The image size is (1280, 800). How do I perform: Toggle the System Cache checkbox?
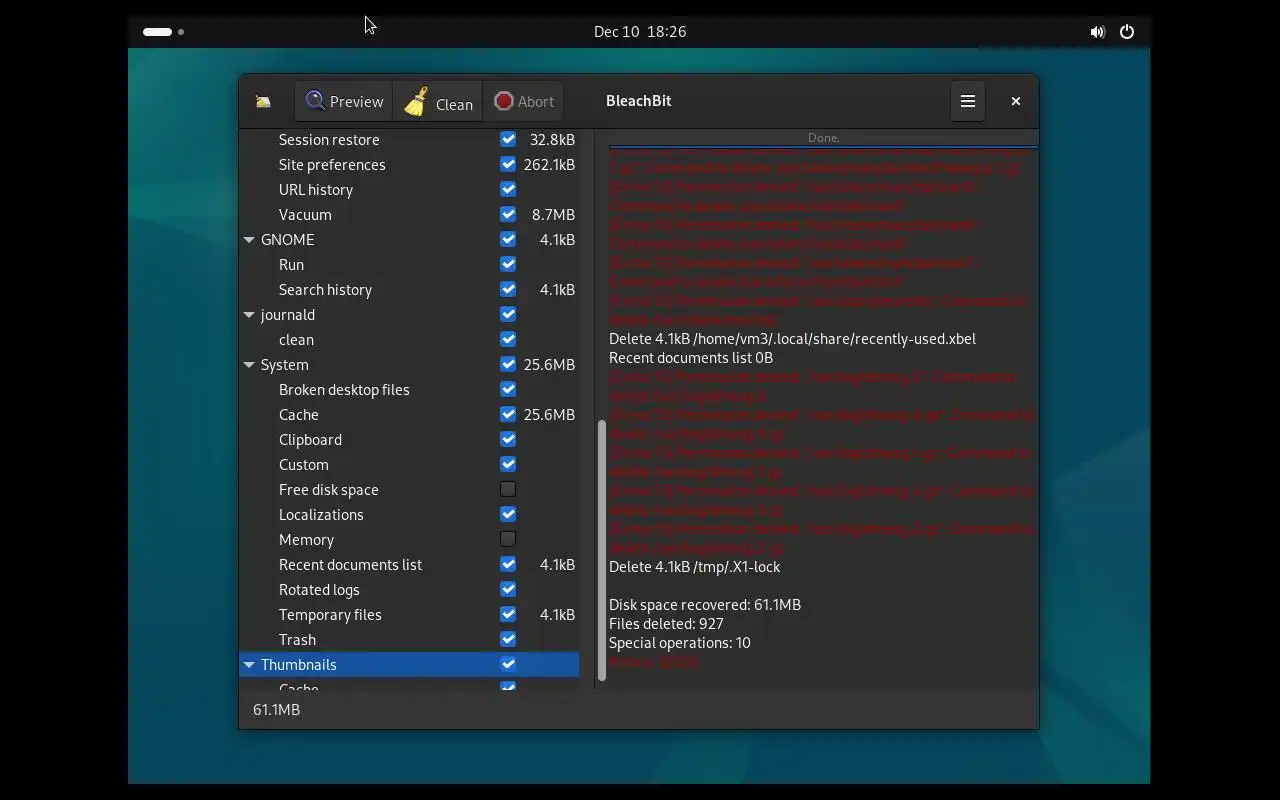(x=508, y=415)
